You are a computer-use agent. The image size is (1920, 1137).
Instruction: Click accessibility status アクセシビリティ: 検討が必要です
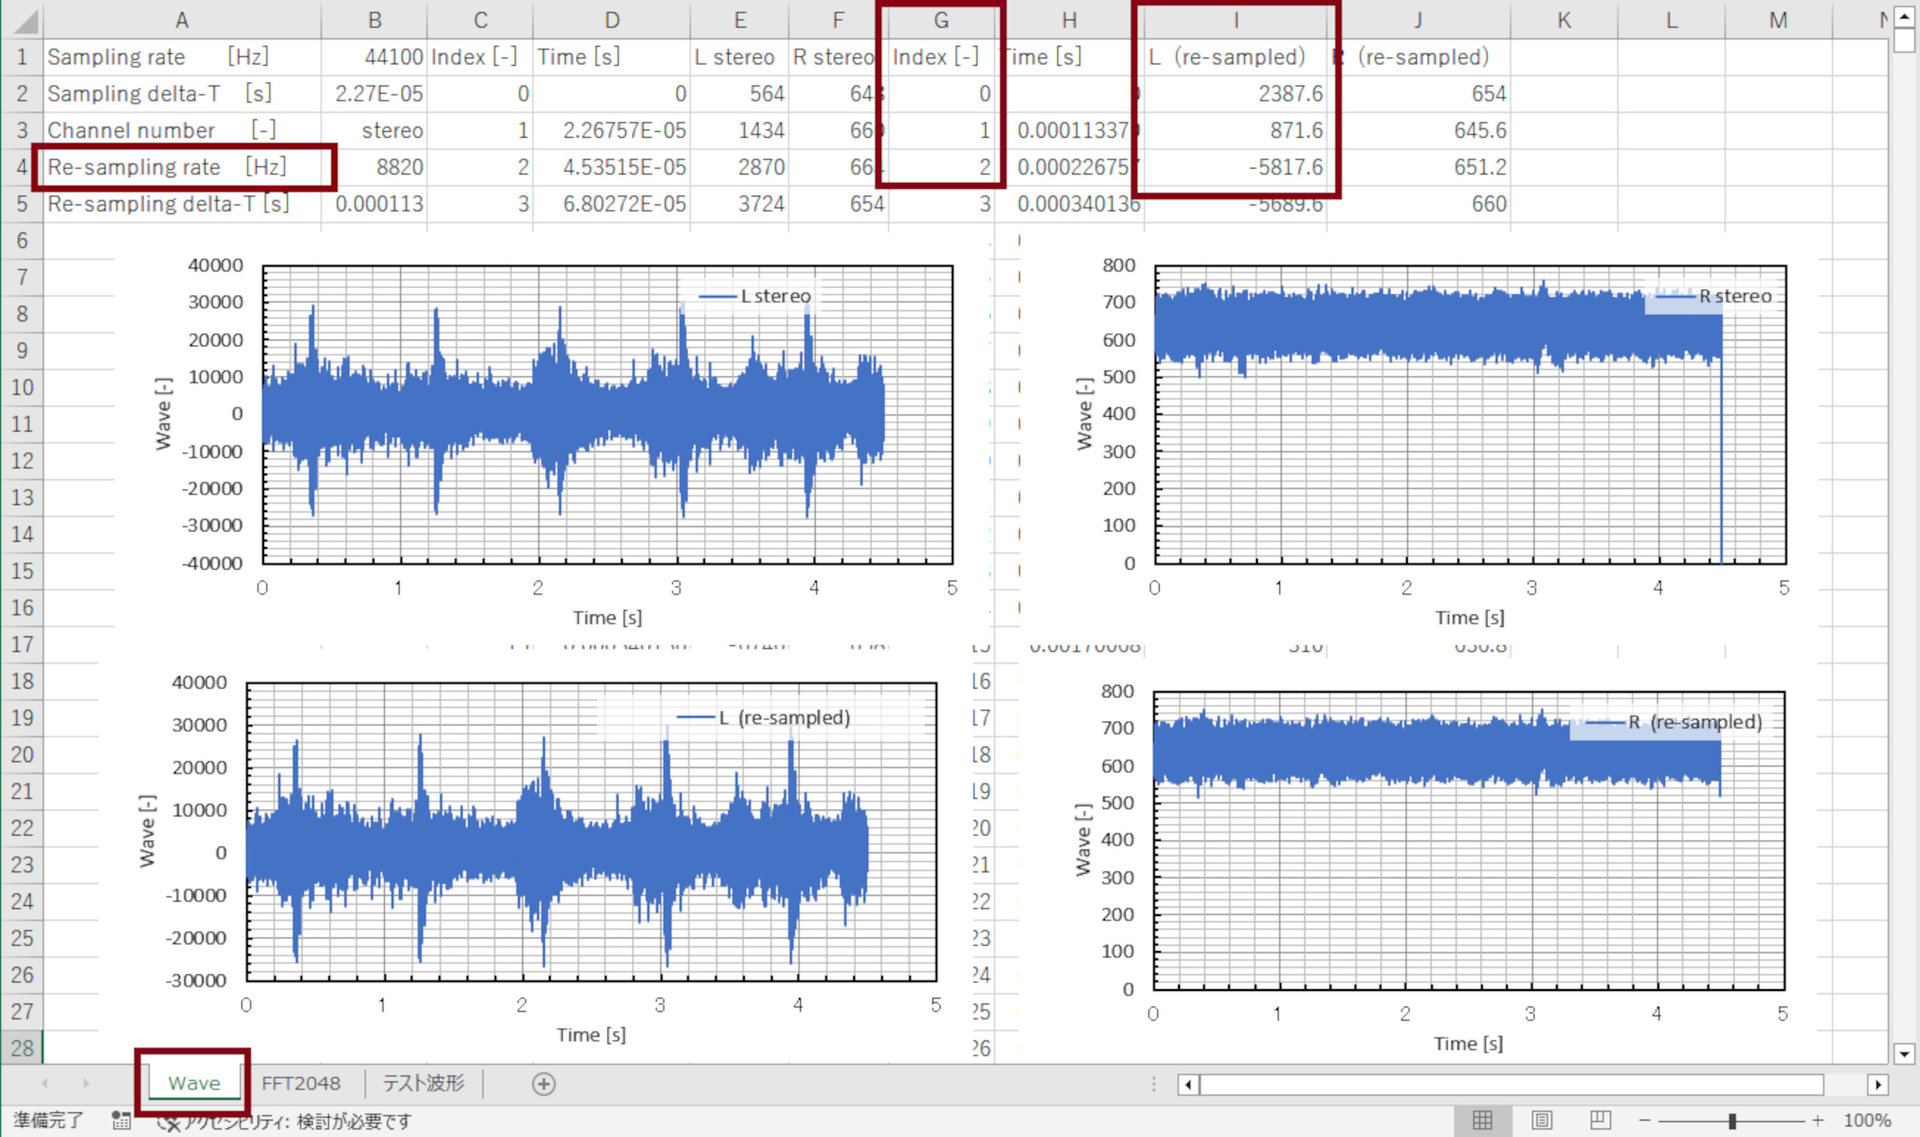[285, 1121]
